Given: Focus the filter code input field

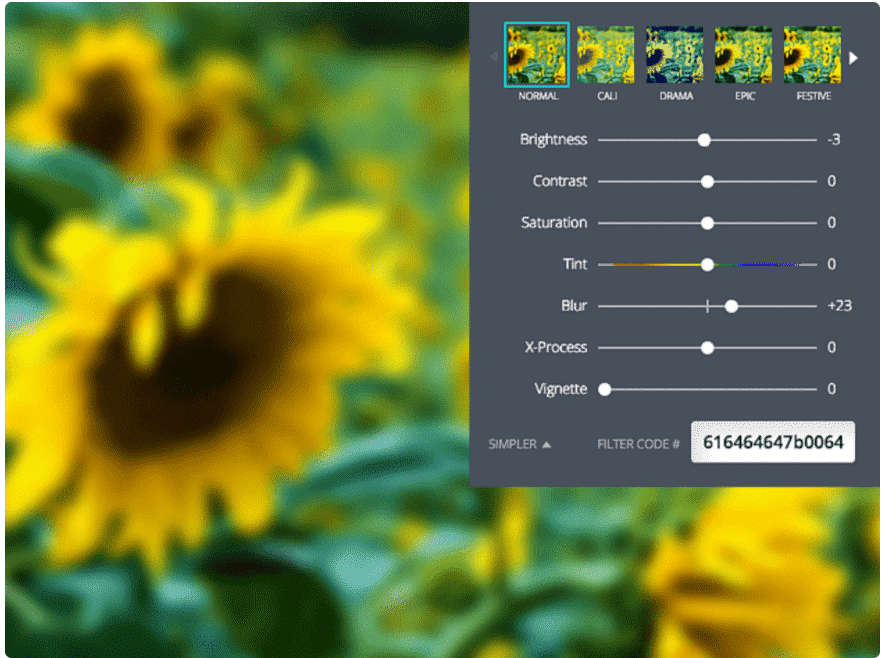Looking at the screenshot, I should 772,442.
